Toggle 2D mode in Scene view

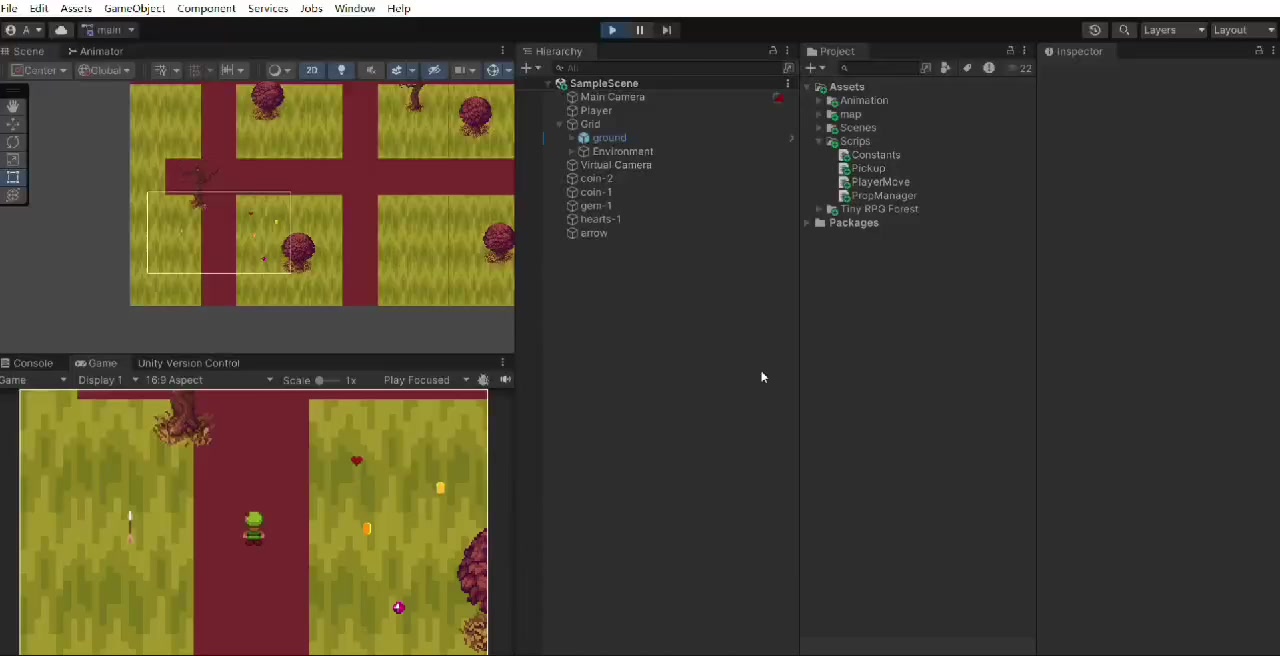pos(312,70)
